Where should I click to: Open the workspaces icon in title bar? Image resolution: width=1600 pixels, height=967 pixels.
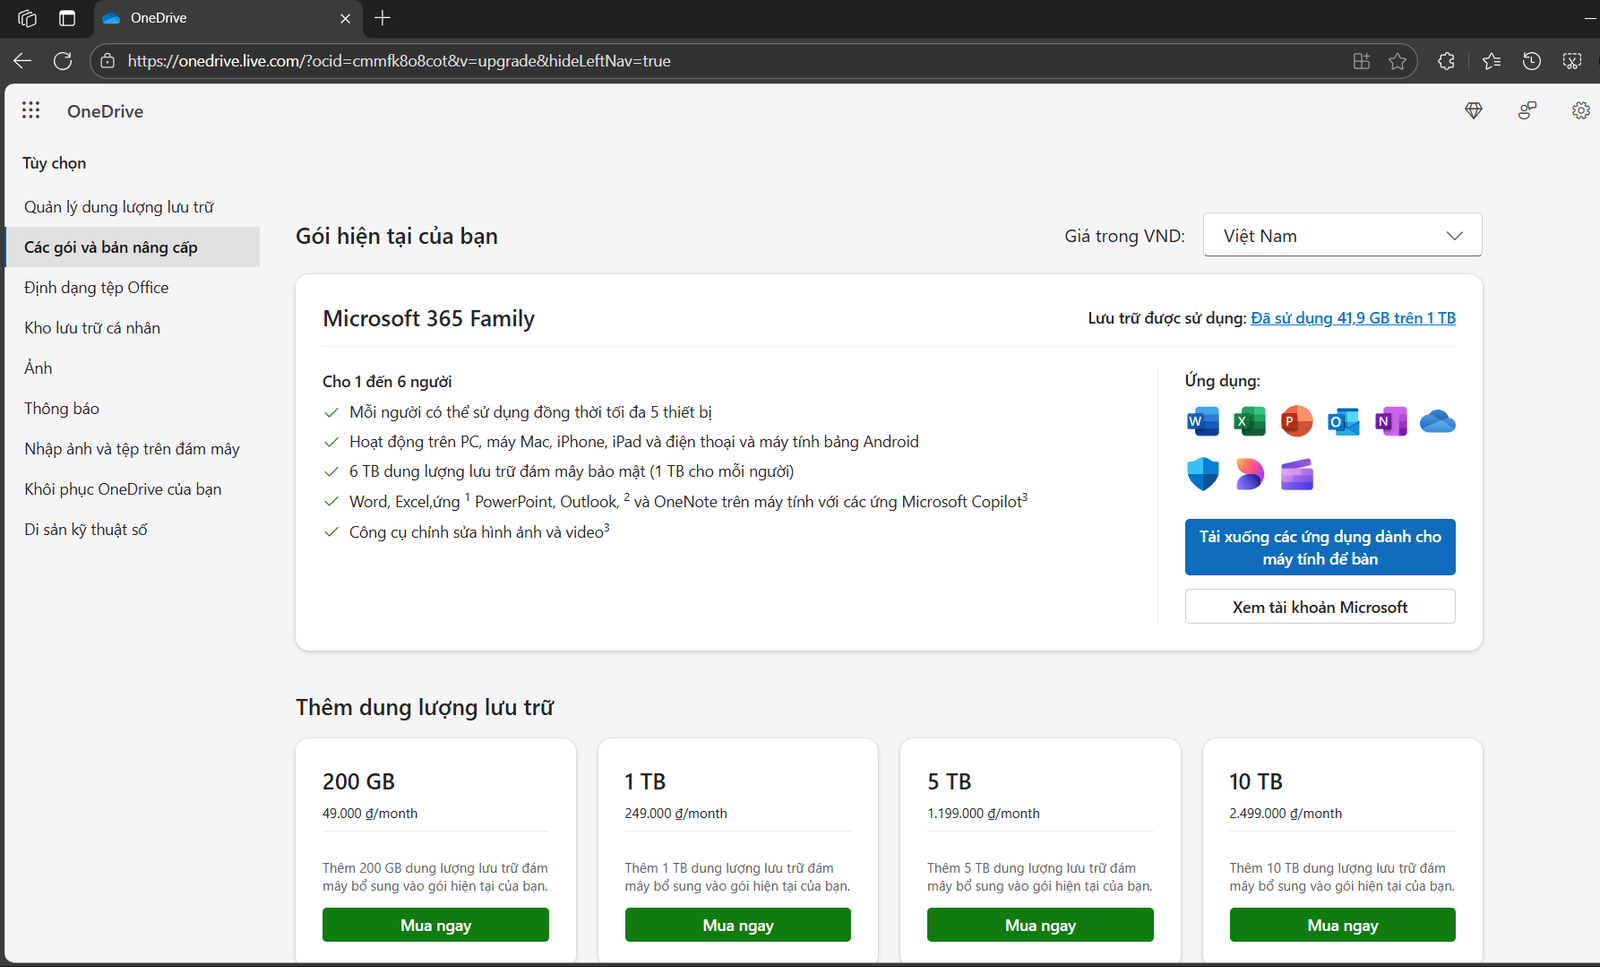(x=27, y=18)
